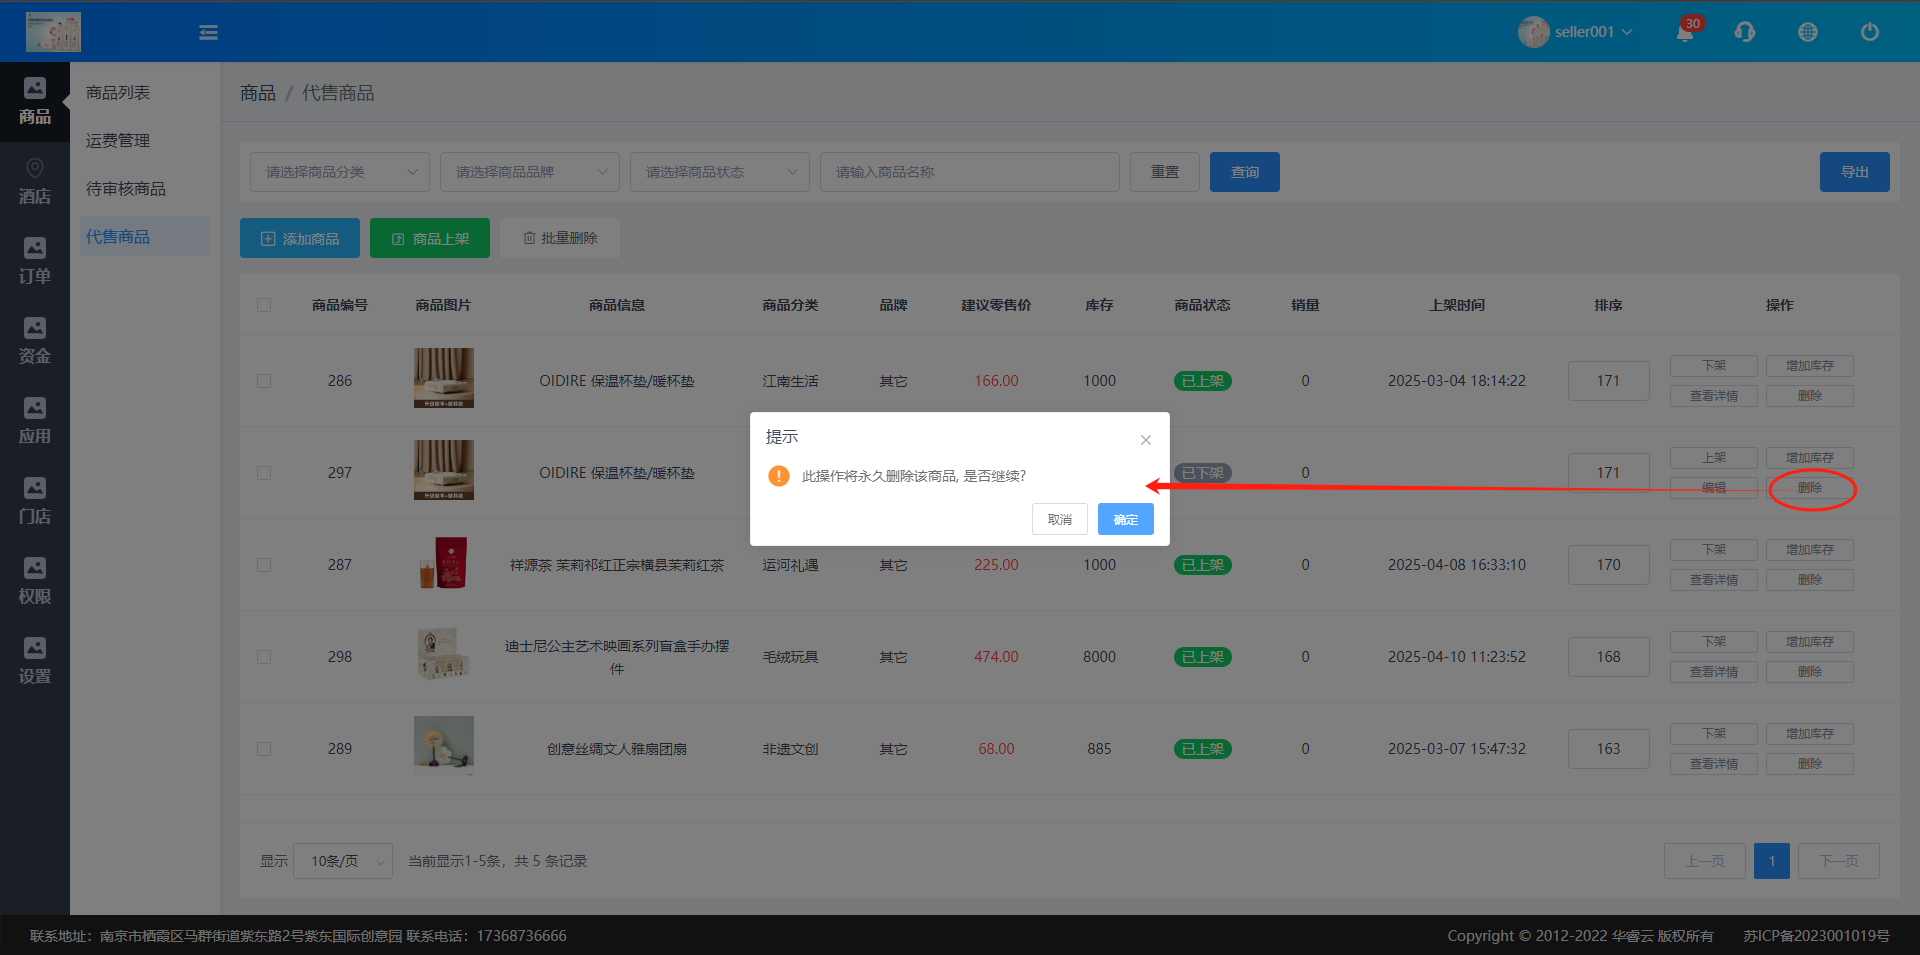
Task: Open the 10条/页 page size dropdown
Action: (343, 861)
